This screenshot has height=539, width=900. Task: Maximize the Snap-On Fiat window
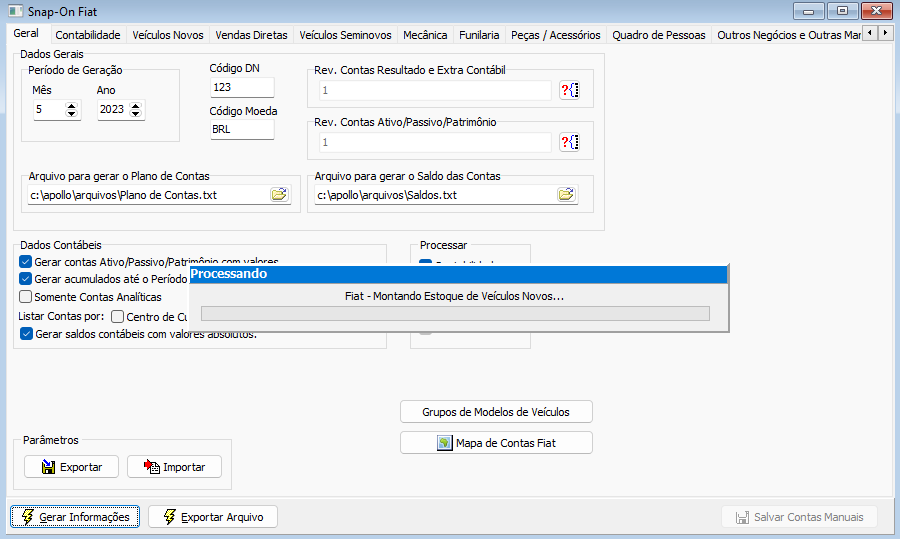[843, 11]
